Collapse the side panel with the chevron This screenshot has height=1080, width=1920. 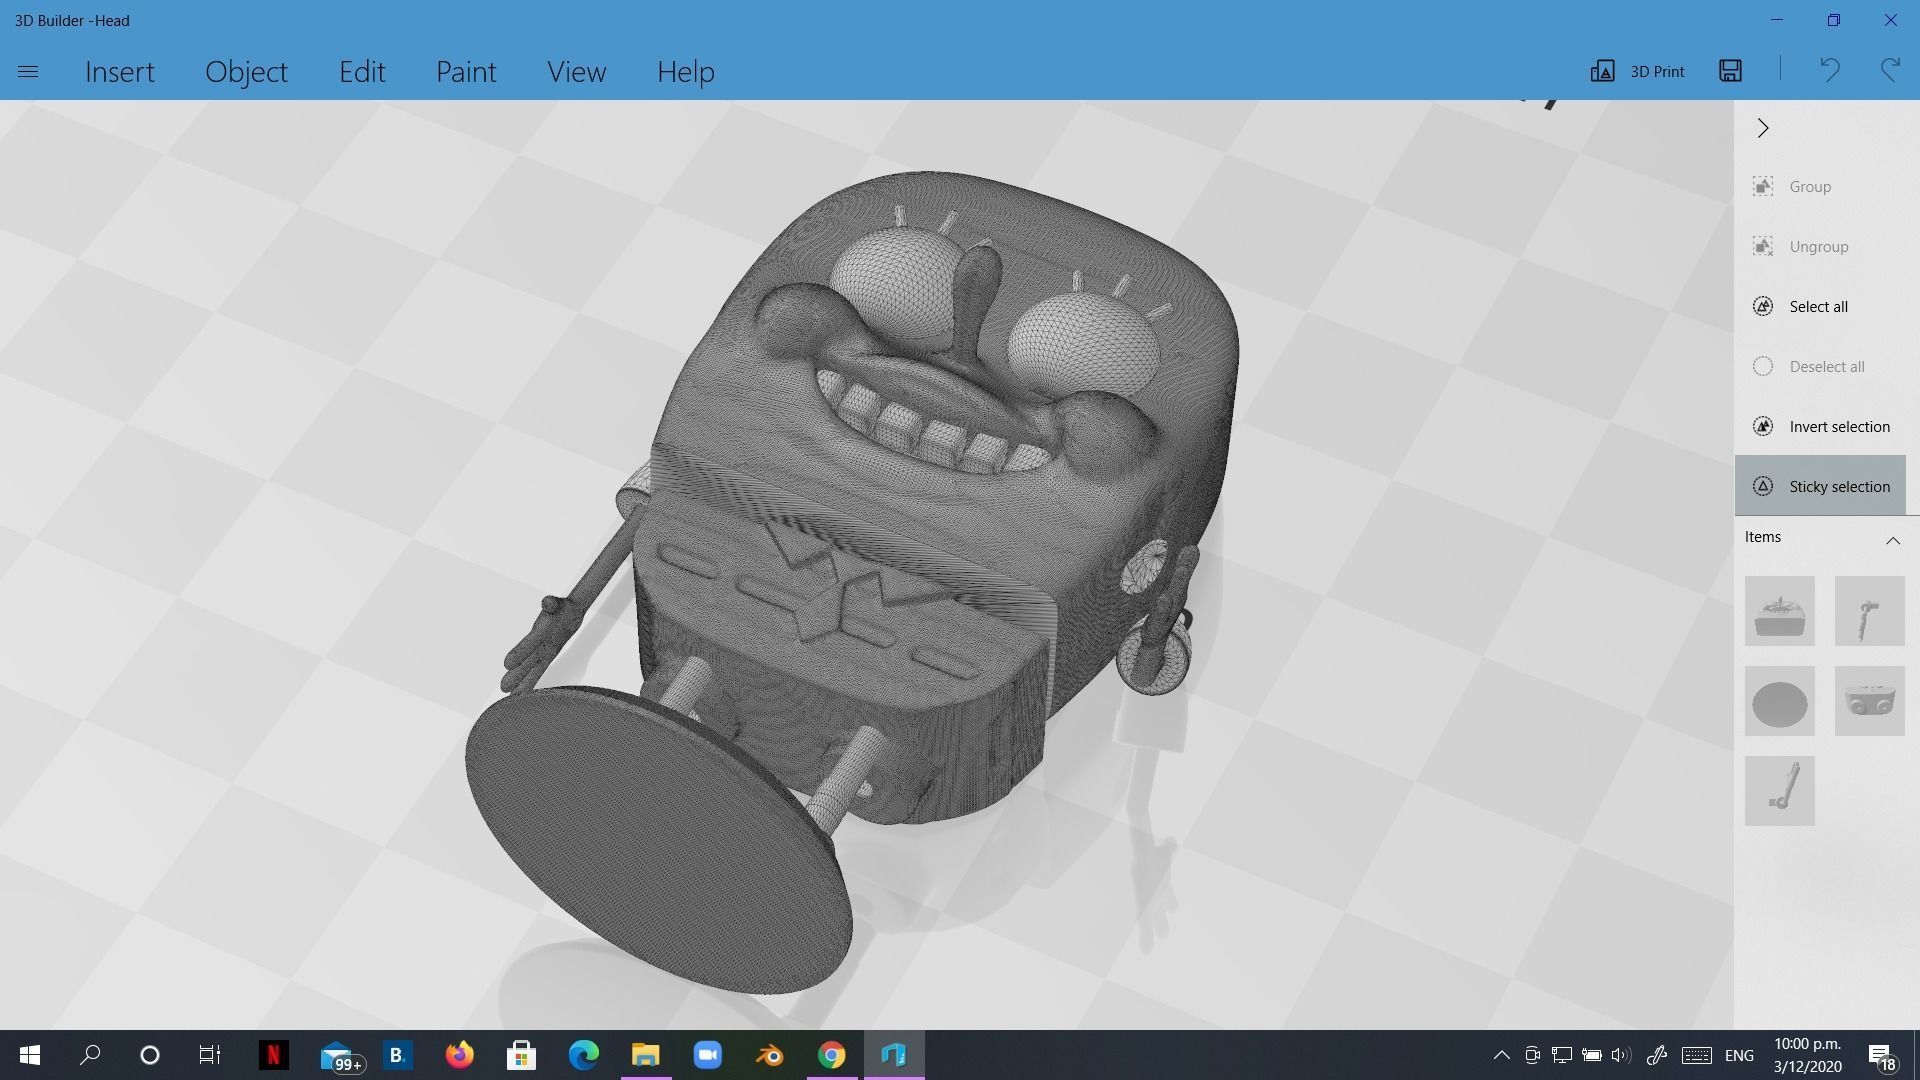point(1763,128)
